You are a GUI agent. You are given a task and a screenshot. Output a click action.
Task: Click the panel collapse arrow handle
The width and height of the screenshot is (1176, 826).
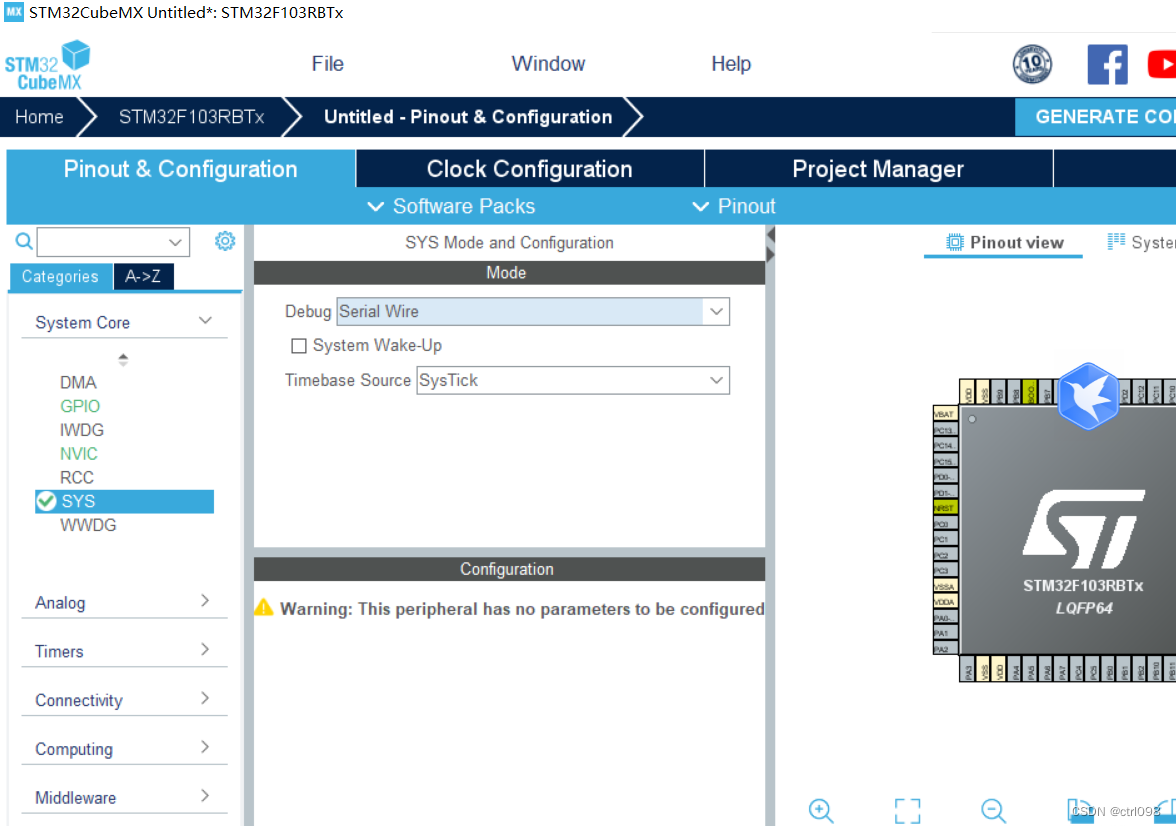point(770,245)
